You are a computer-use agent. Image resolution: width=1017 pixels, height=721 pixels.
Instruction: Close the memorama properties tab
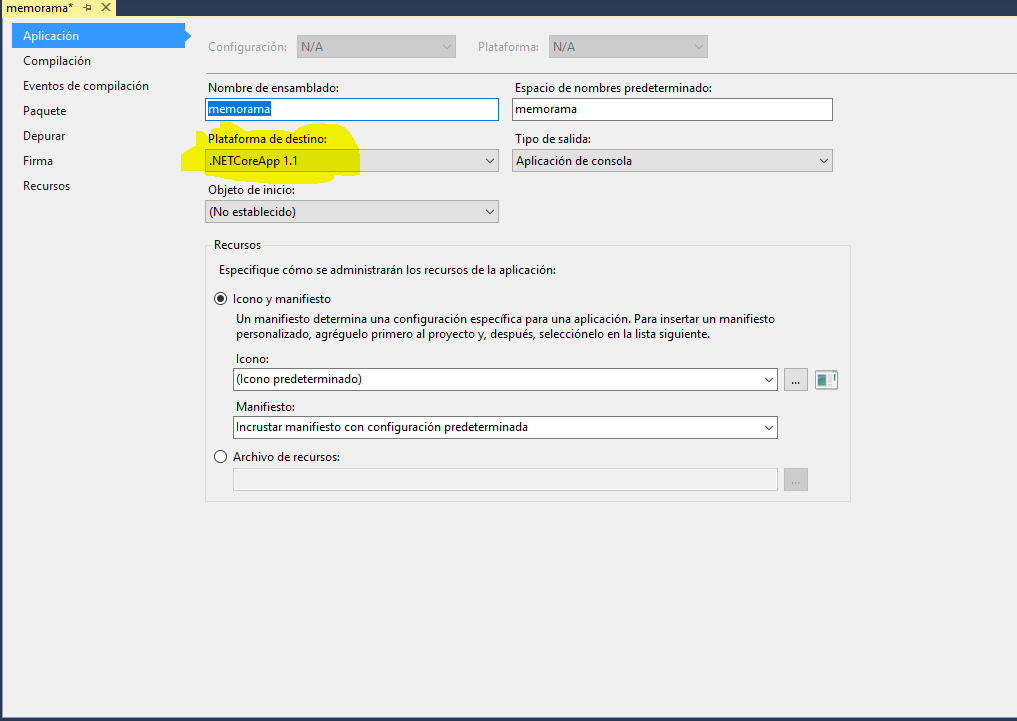tap(106, 8)
